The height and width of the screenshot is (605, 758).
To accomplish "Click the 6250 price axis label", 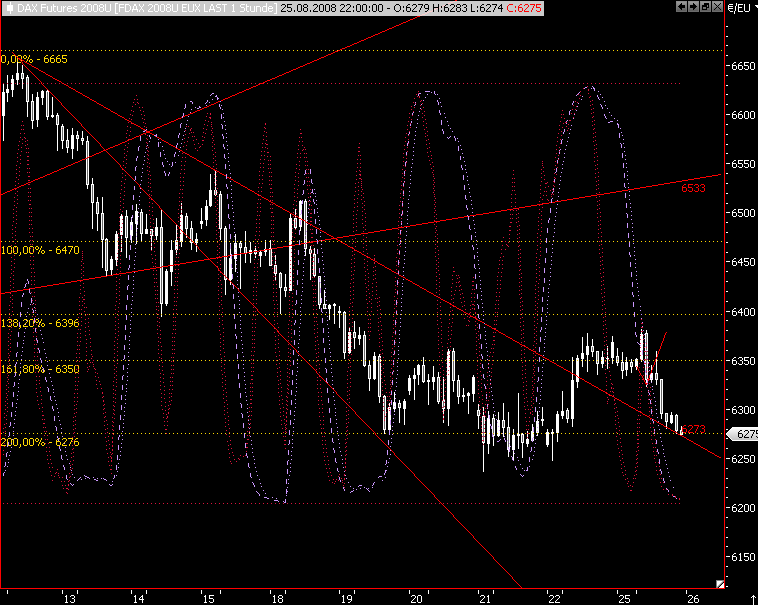I will (x=743, y=459).
